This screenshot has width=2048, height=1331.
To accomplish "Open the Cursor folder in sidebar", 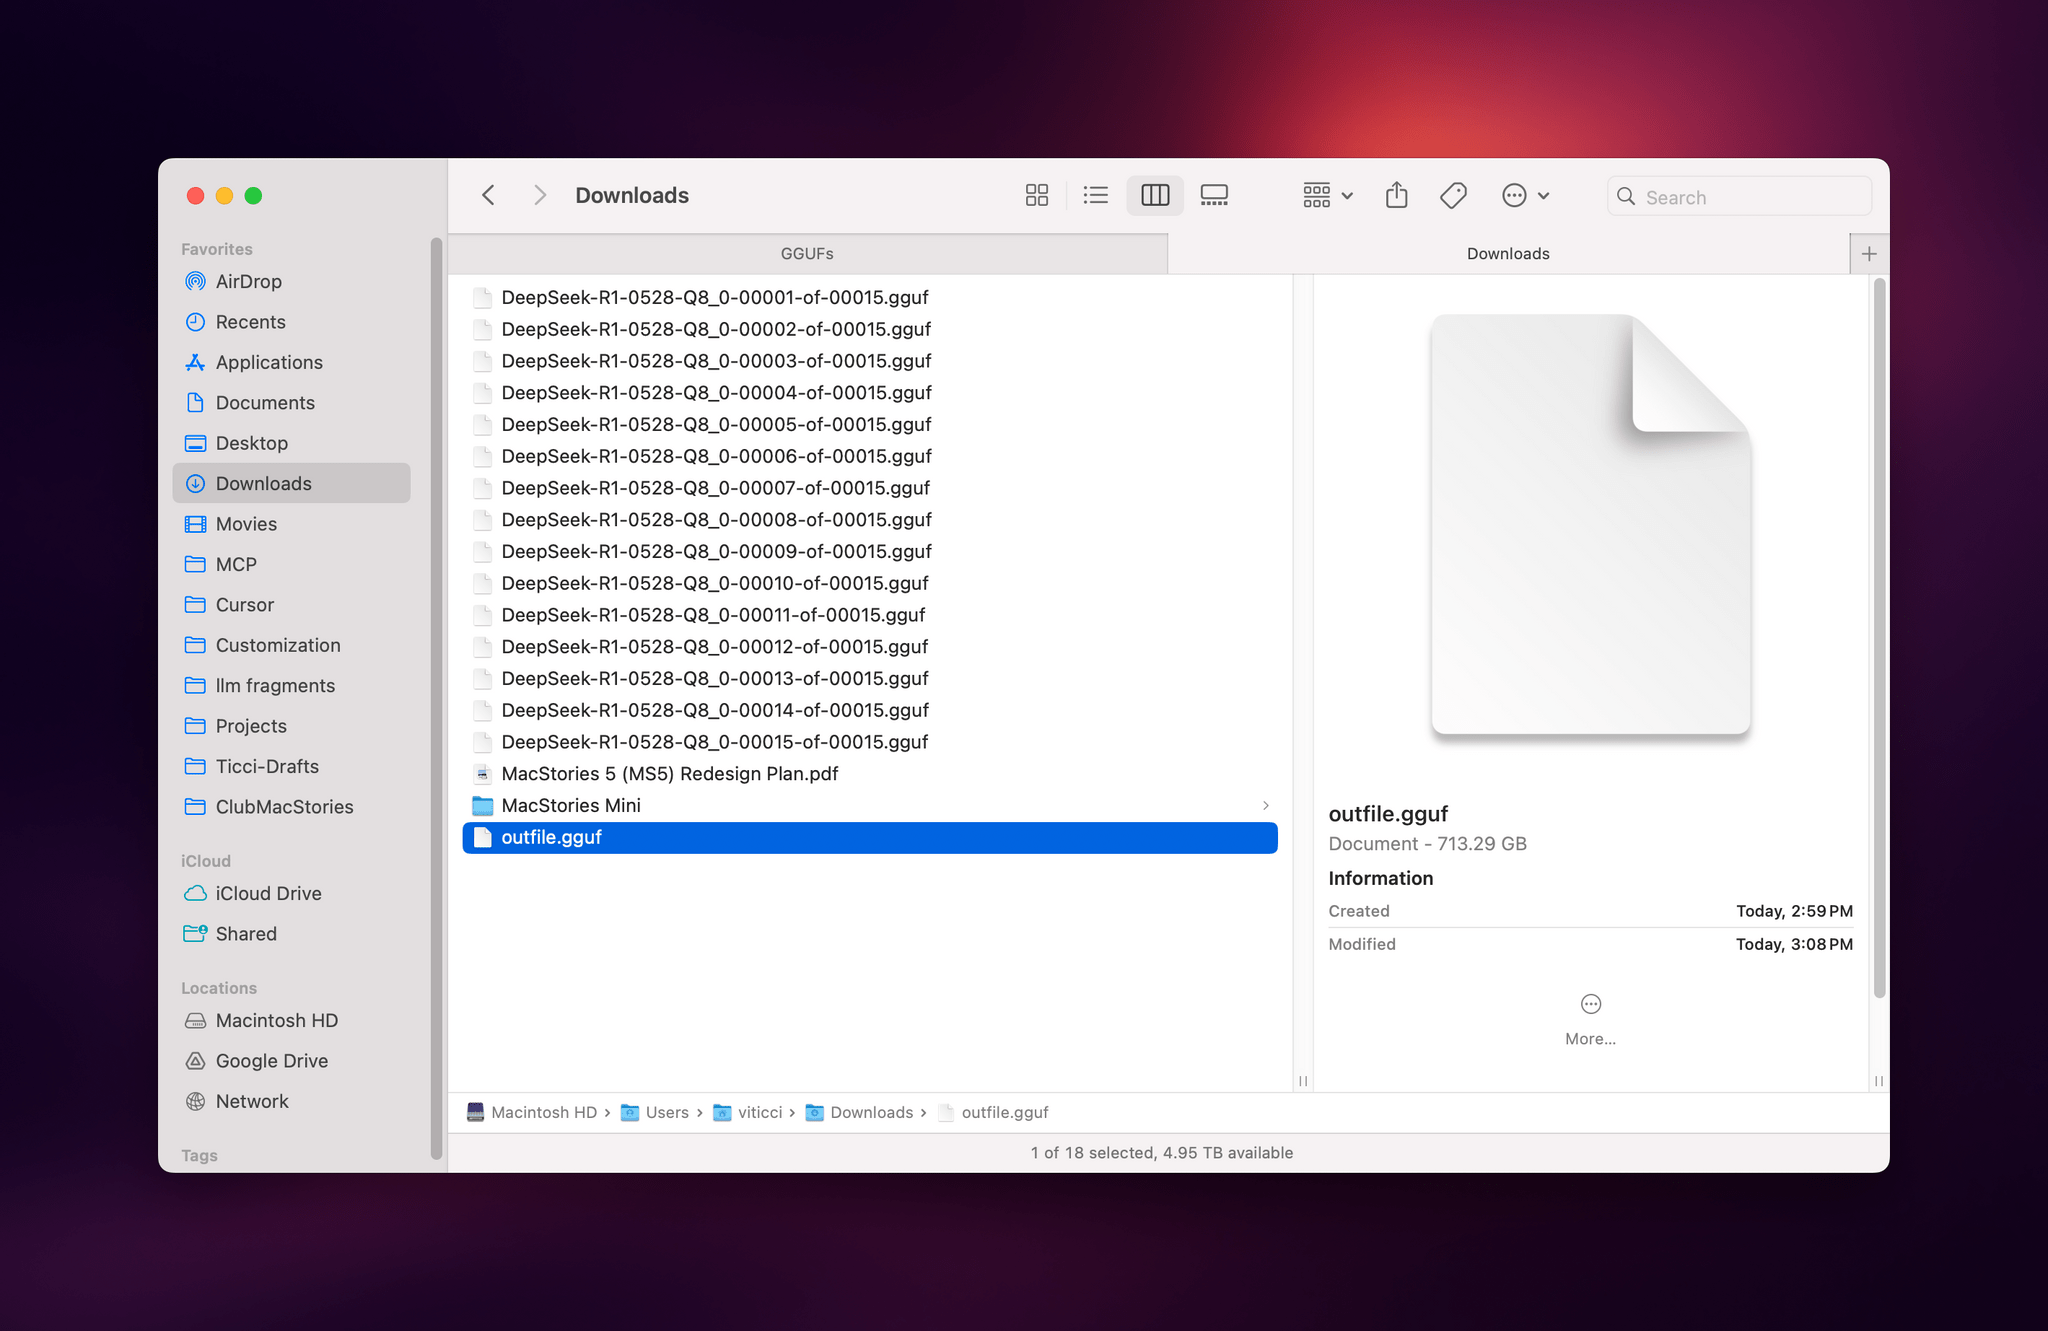I will (291, 605).
